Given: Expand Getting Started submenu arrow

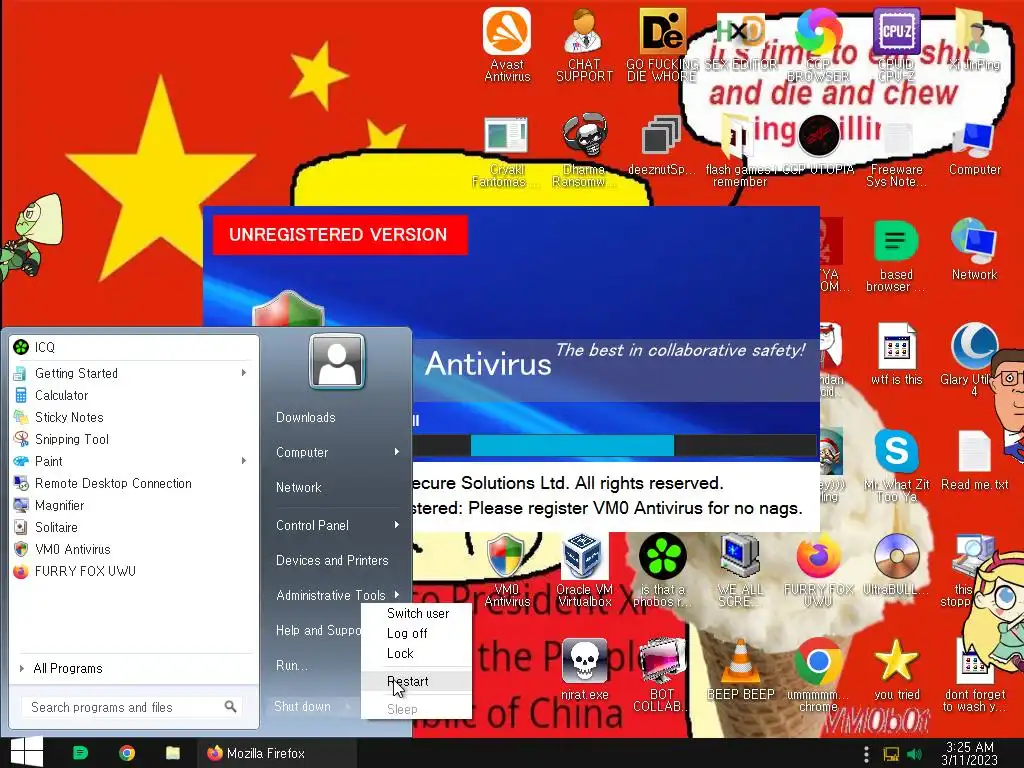Looking at the screenshot, I should (x=244, y=373).
